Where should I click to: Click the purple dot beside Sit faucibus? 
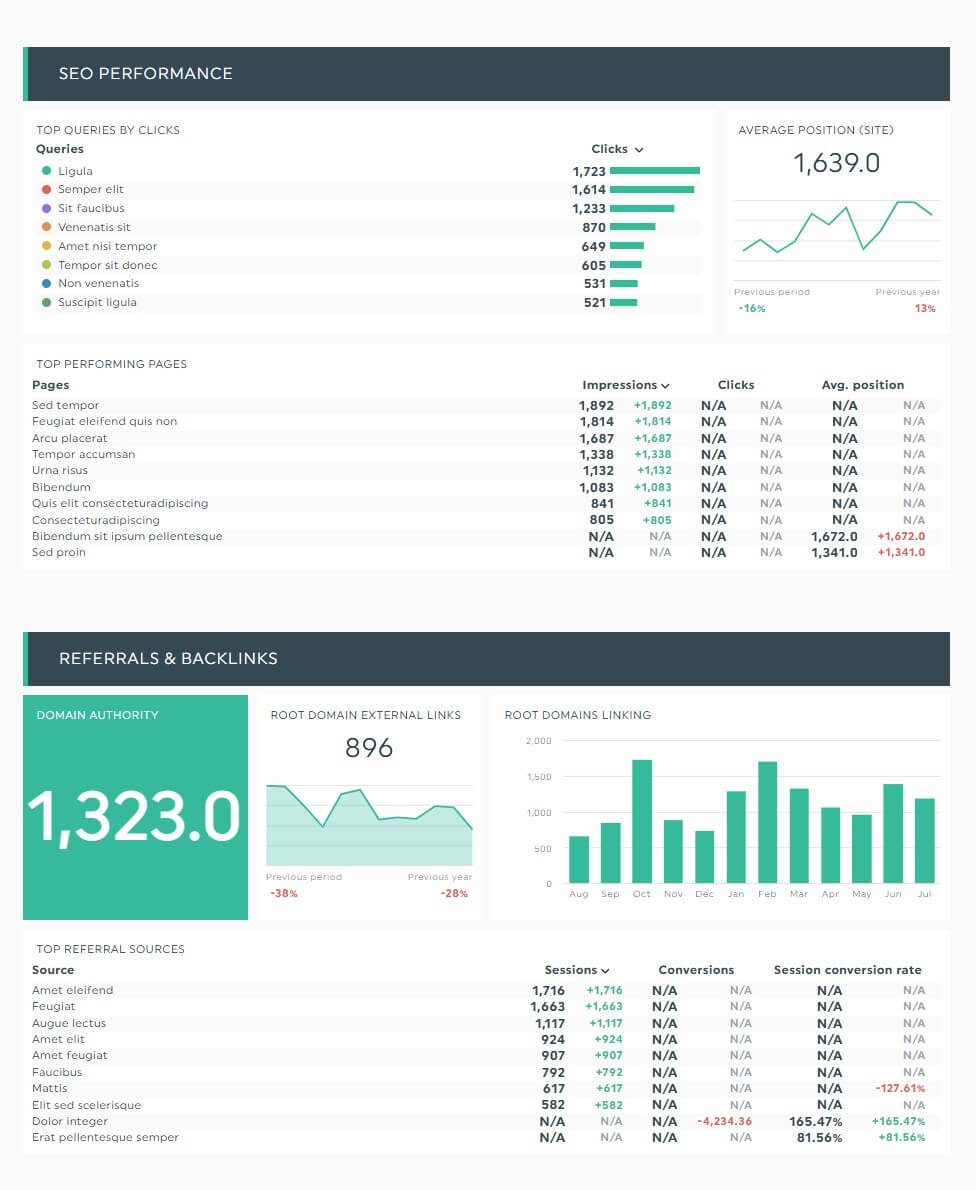tap(46, 208)
